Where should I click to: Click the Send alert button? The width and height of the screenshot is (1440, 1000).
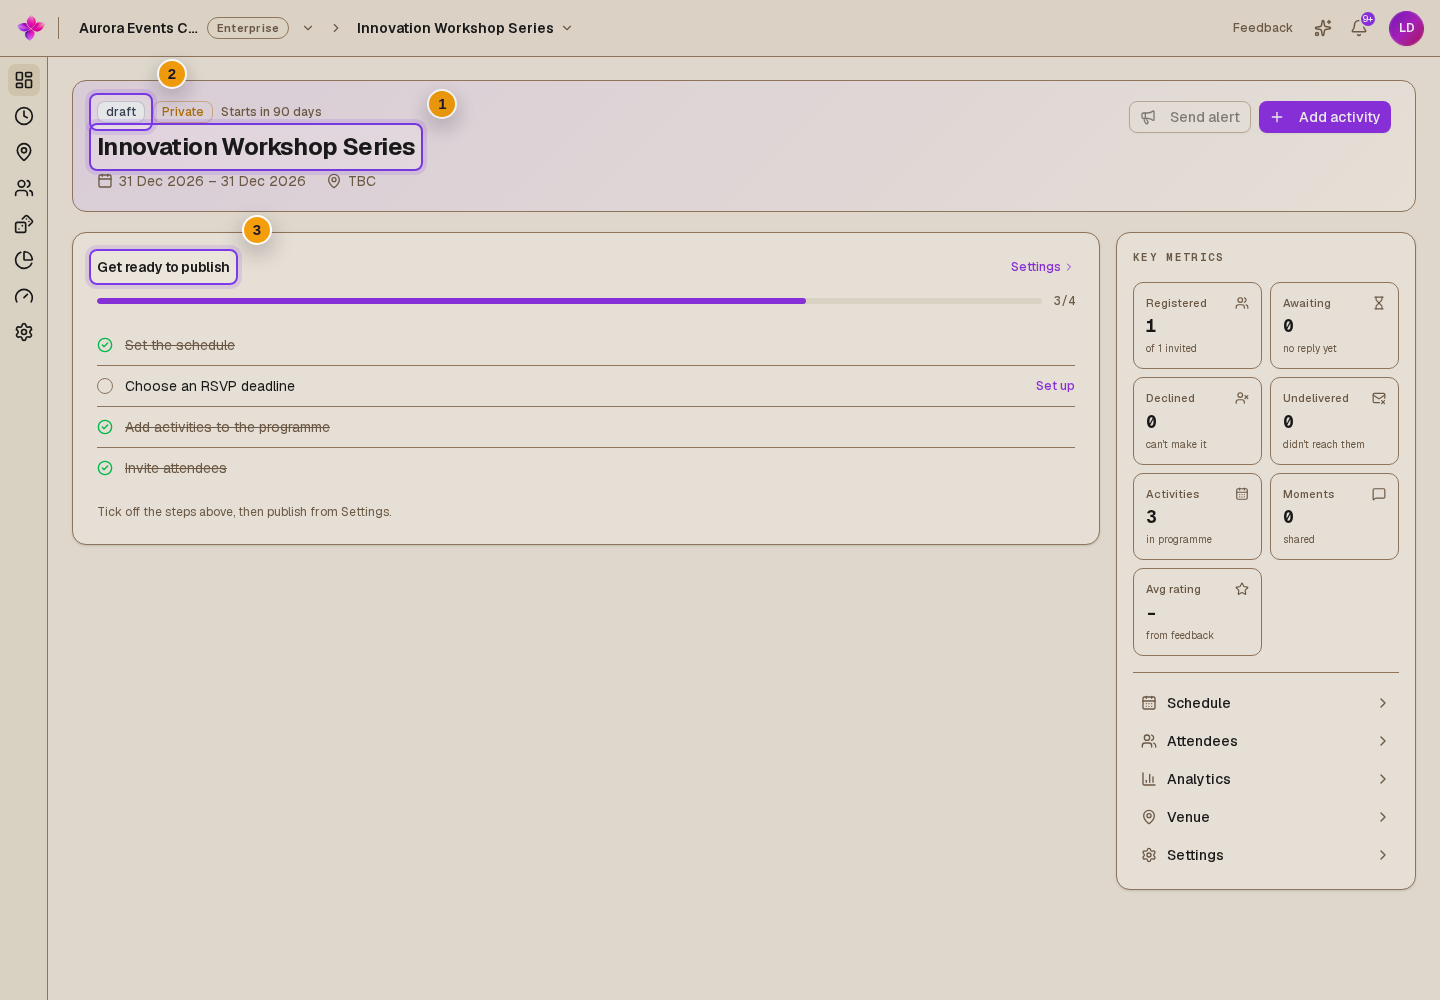(1190, 117)
